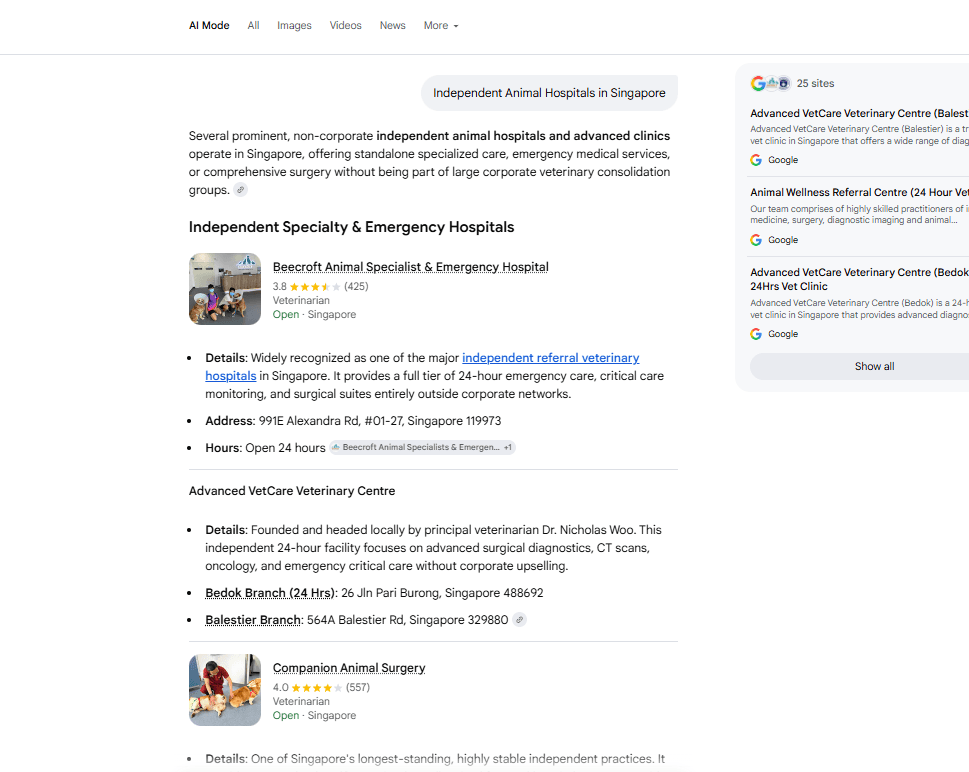Open the Beecroft Animal Specialists source chip
The width and height of the screenshot is (969, 772).
point(422,447)
